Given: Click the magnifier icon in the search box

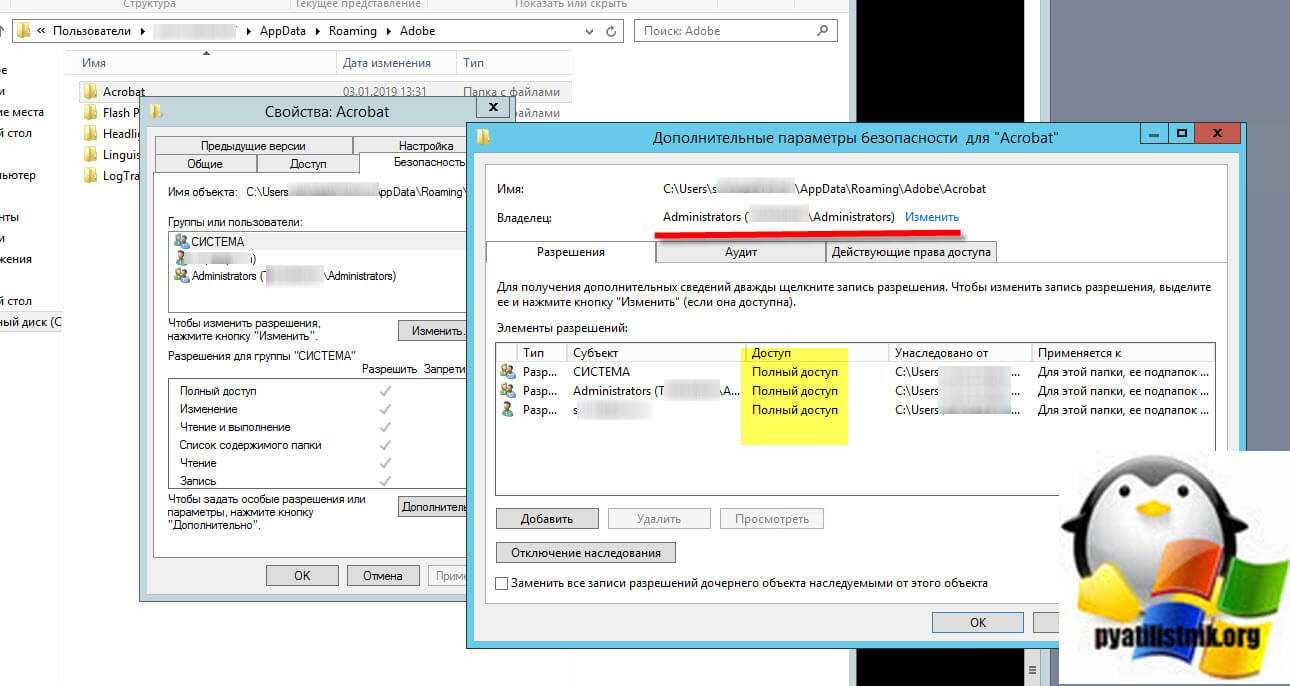Looking at the screenshot, I should [x=823, y=31].
